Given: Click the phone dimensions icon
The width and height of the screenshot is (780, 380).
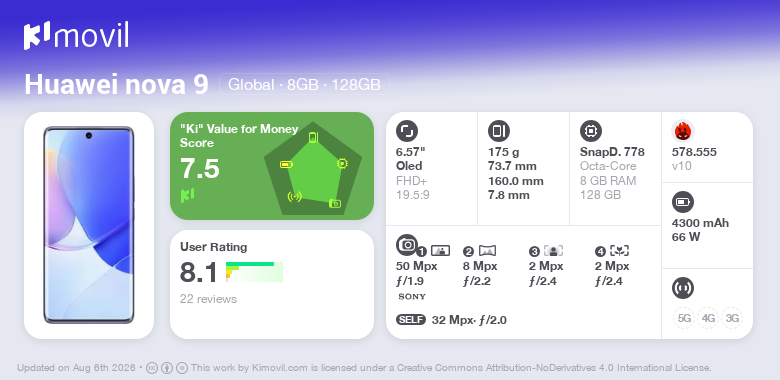Looking at the screenshot, I should click(498, 131).
